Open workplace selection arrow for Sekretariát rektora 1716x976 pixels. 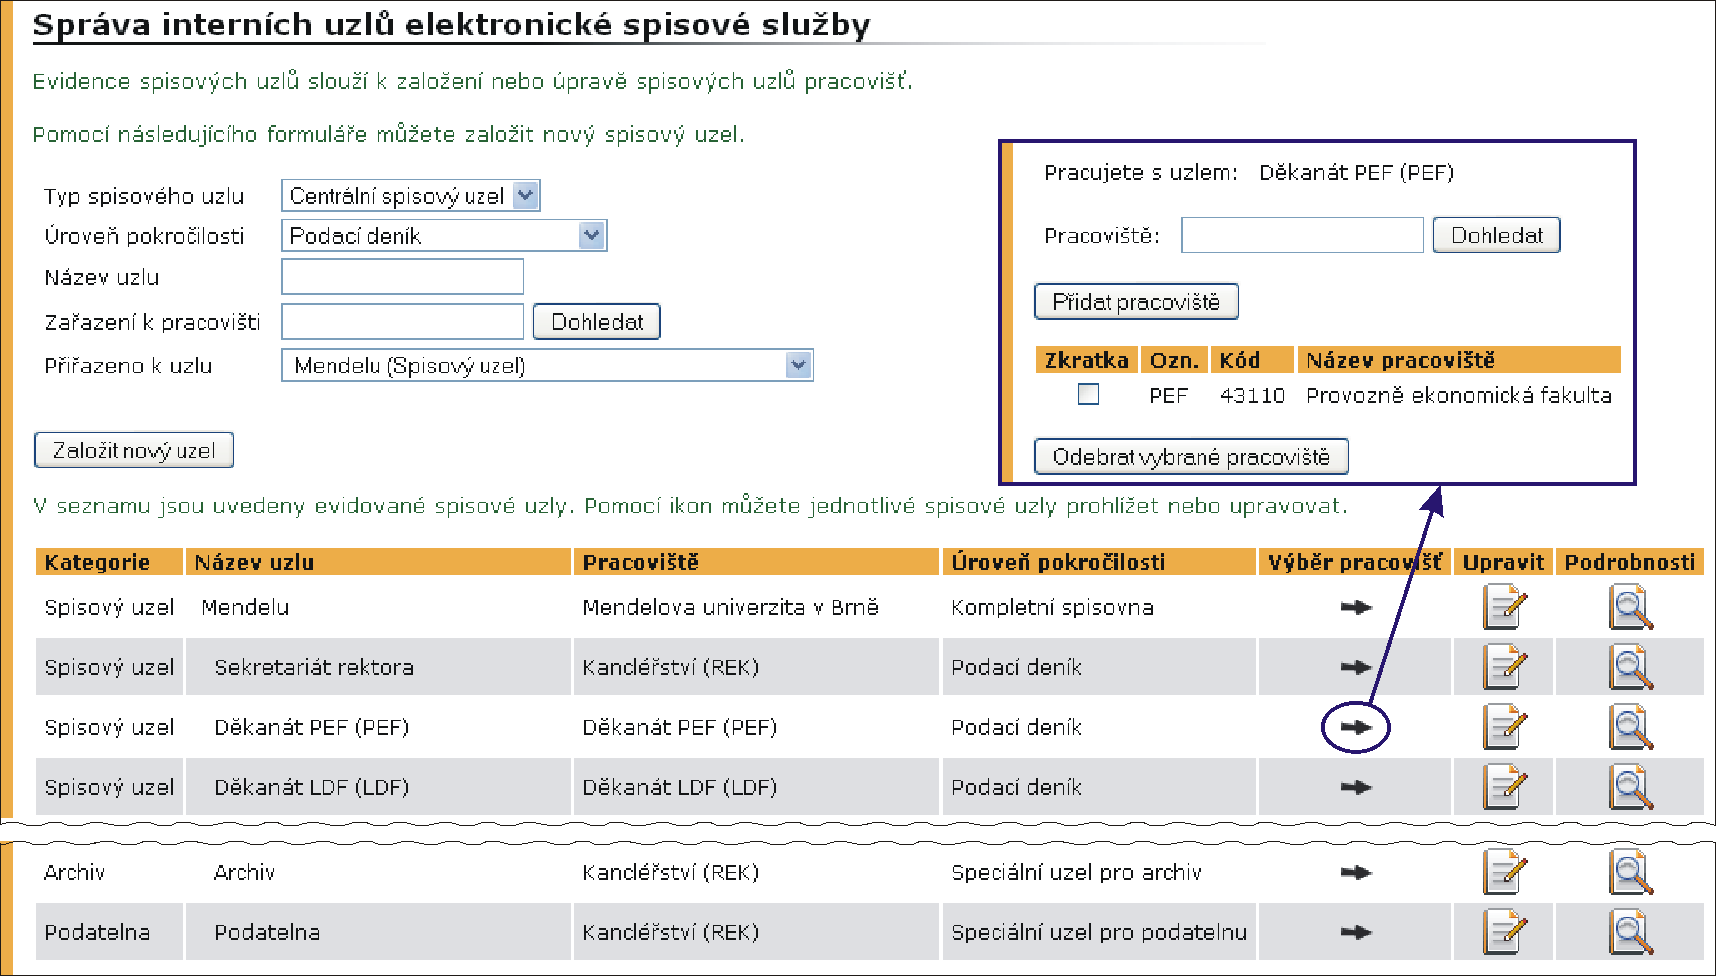click(x=1356, y=667)
